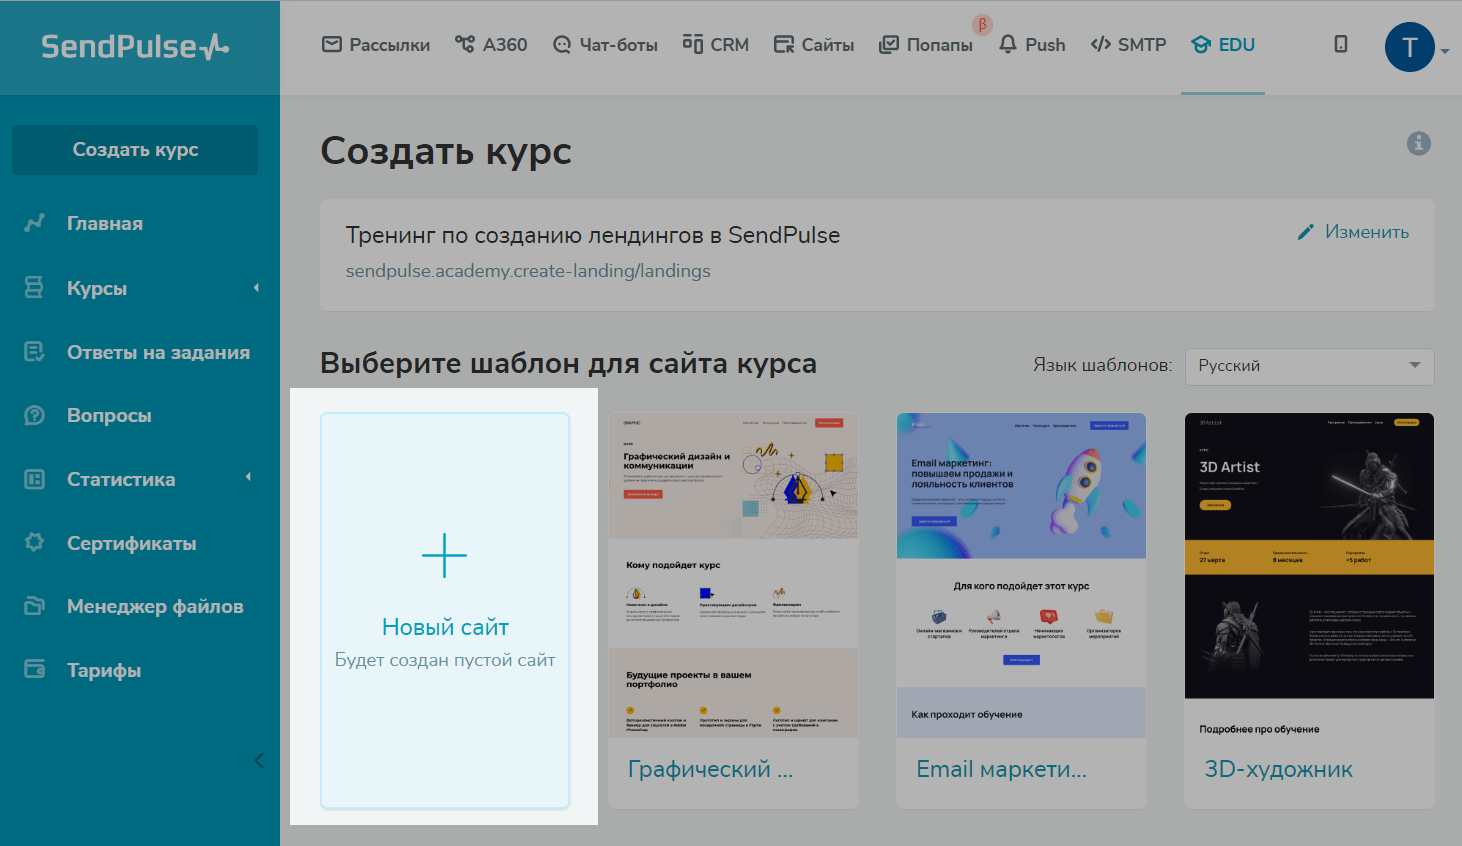The height and width of the screenshot is (846, 1462).
Task: Open the Рассылки tab
Action: 376,44
